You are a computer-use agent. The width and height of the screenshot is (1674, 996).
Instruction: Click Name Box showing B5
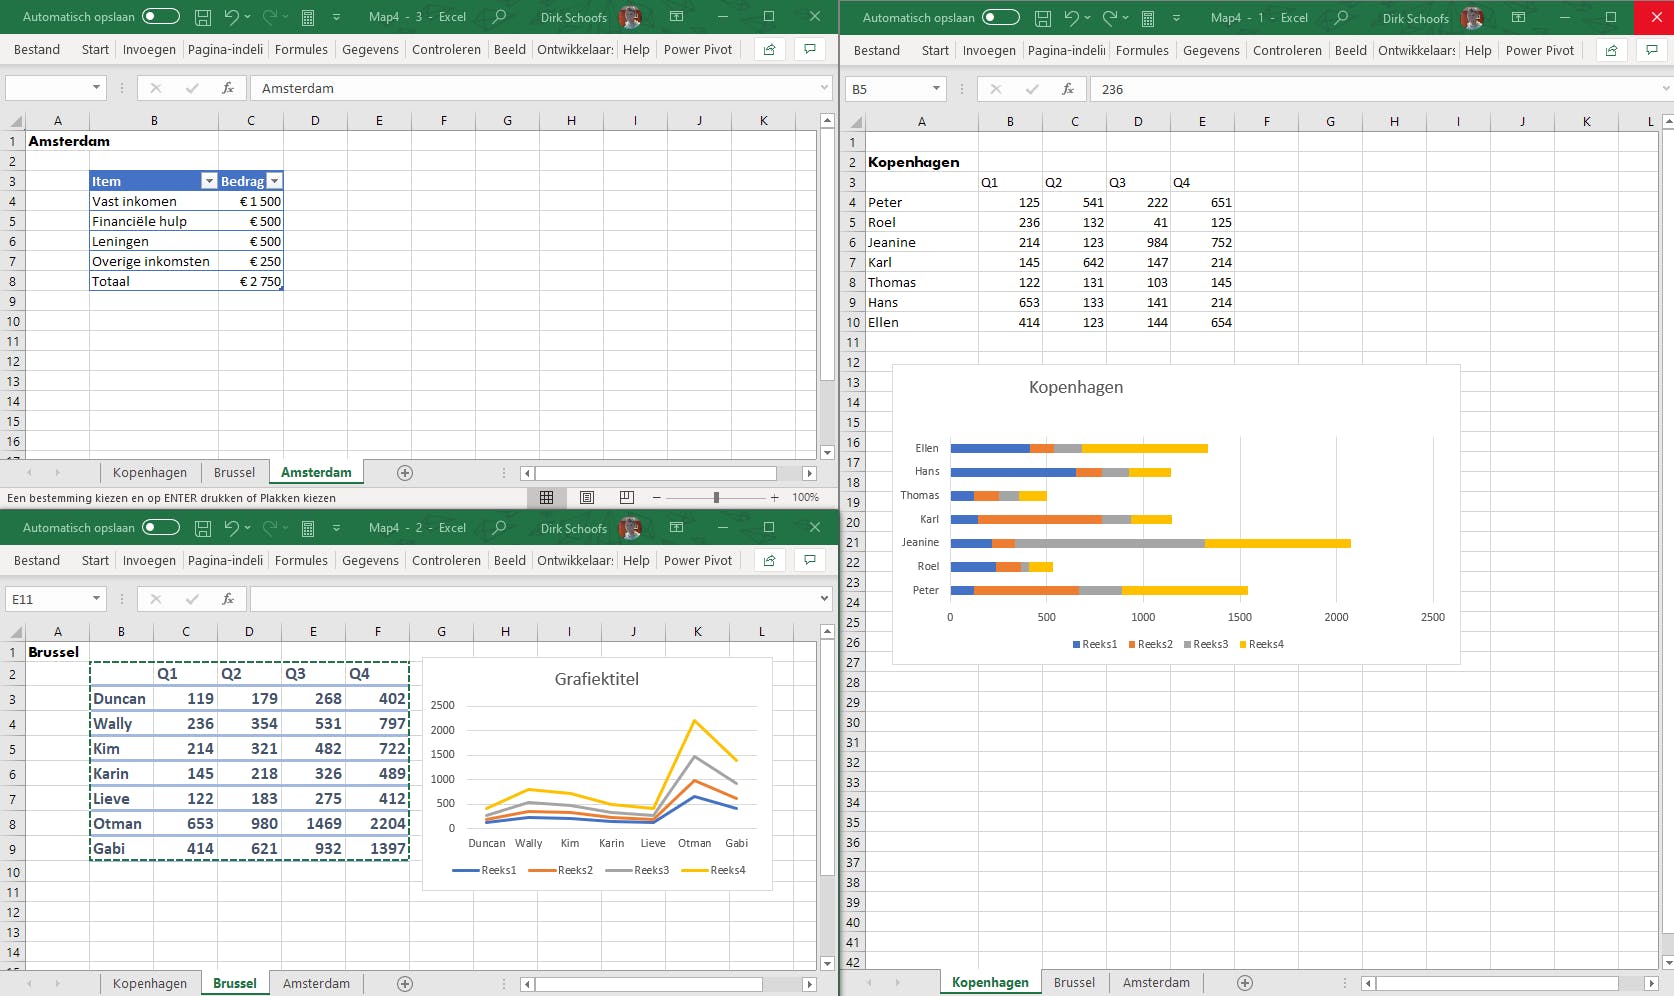888,89
